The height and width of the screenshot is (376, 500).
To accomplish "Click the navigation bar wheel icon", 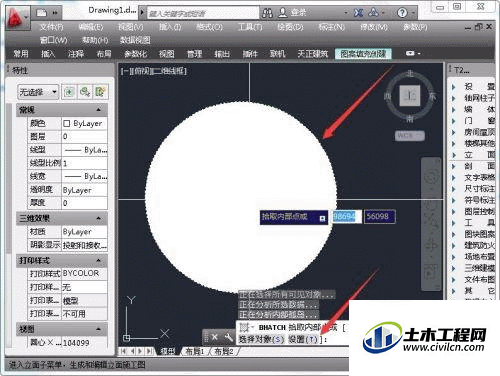I will [x=431, y=176].
